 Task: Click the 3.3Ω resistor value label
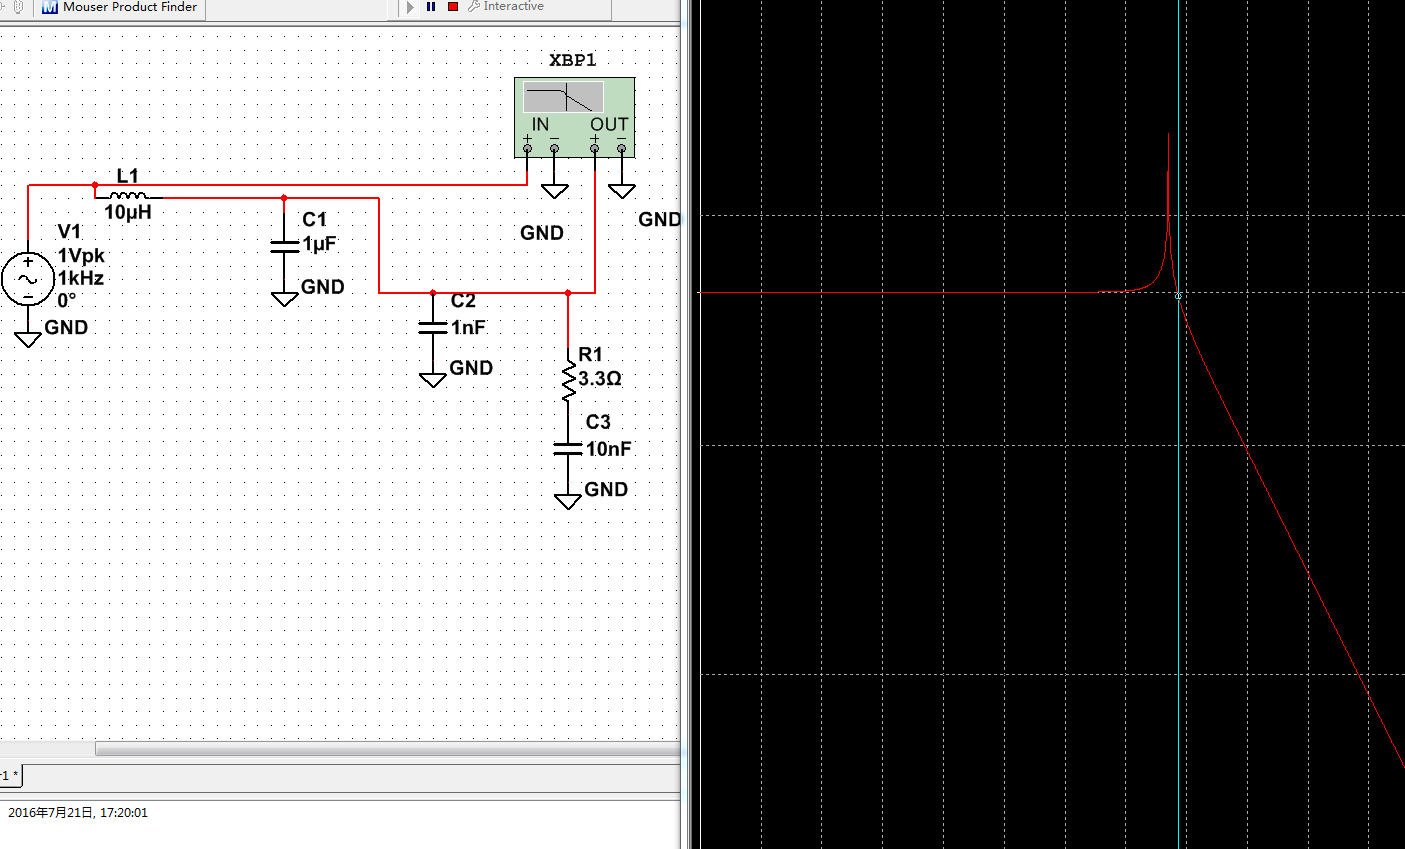click(x=600, y=379)
